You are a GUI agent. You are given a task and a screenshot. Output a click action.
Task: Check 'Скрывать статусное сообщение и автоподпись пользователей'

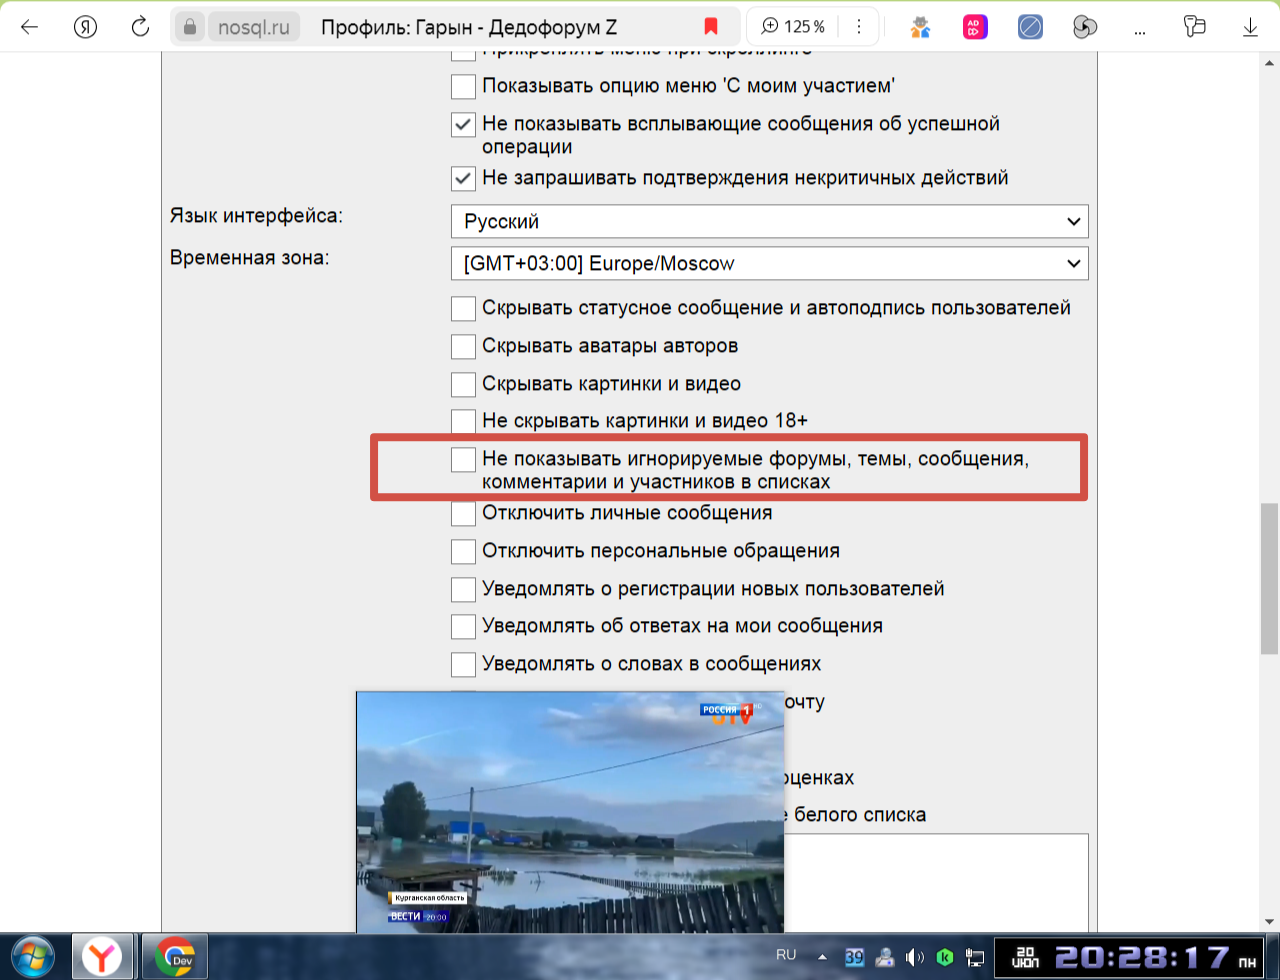click(x=463, y=308)
